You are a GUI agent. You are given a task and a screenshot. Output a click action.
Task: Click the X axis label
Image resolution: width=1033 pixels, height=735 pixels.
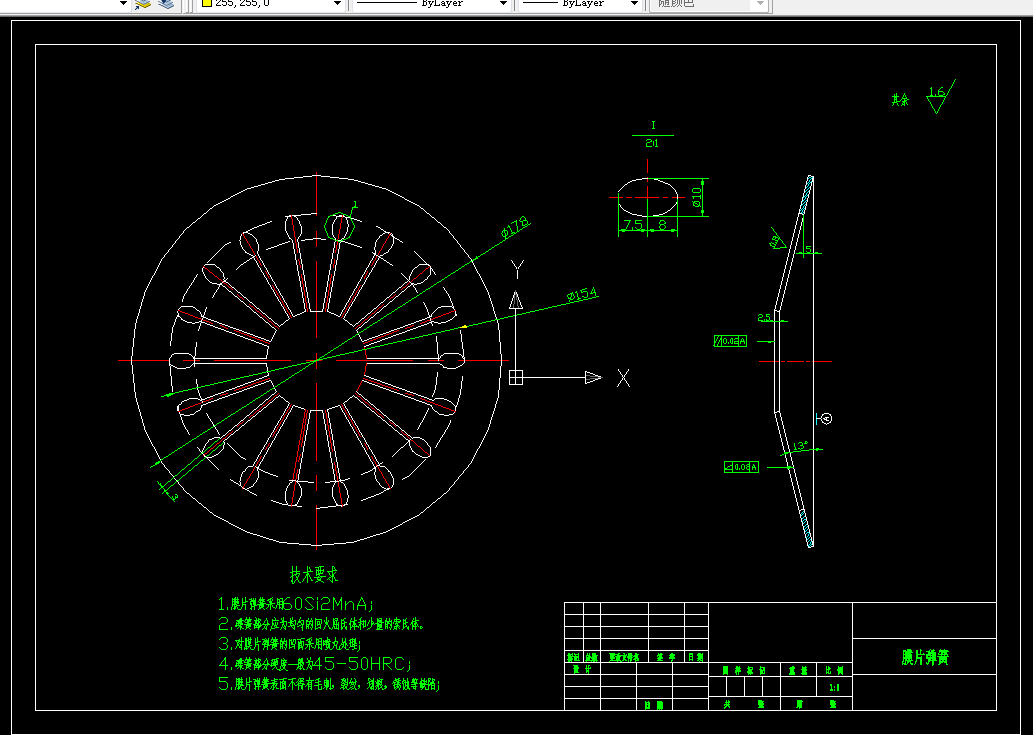[x=623, y=377]
